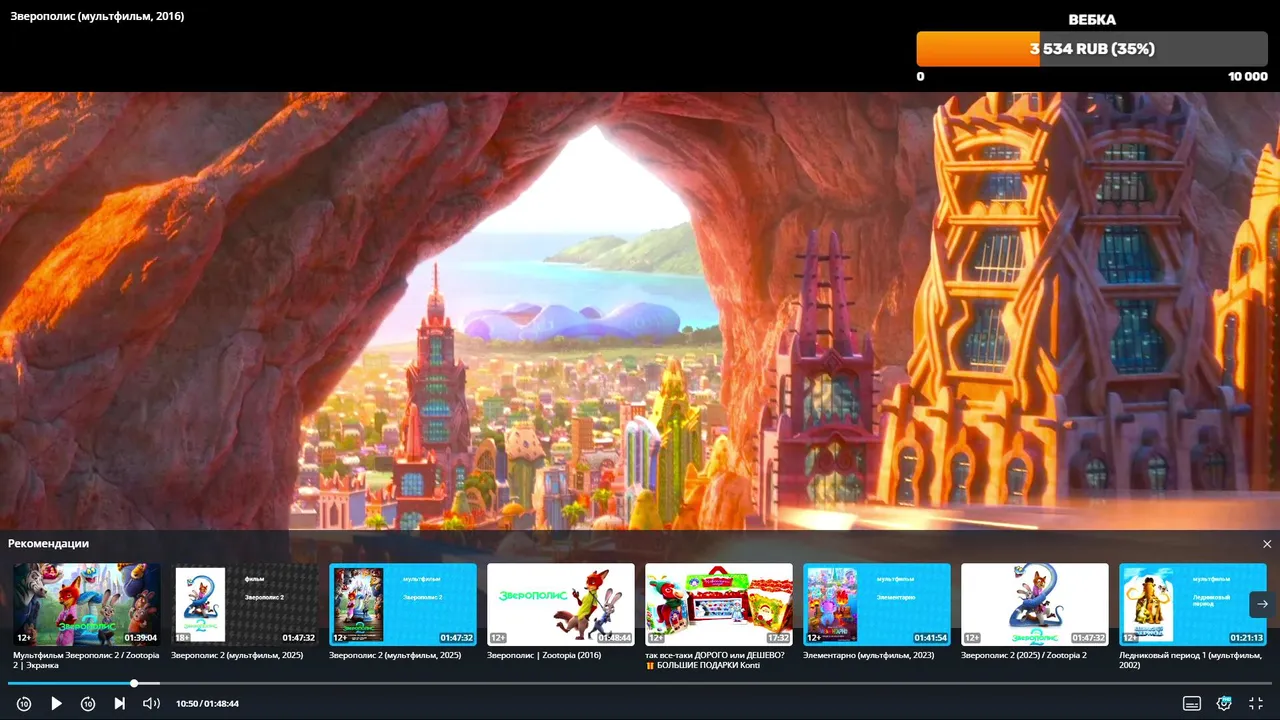This screenshot has width=1280, height=720.
Task: Mute the player volume
Action: coord(151,704)
